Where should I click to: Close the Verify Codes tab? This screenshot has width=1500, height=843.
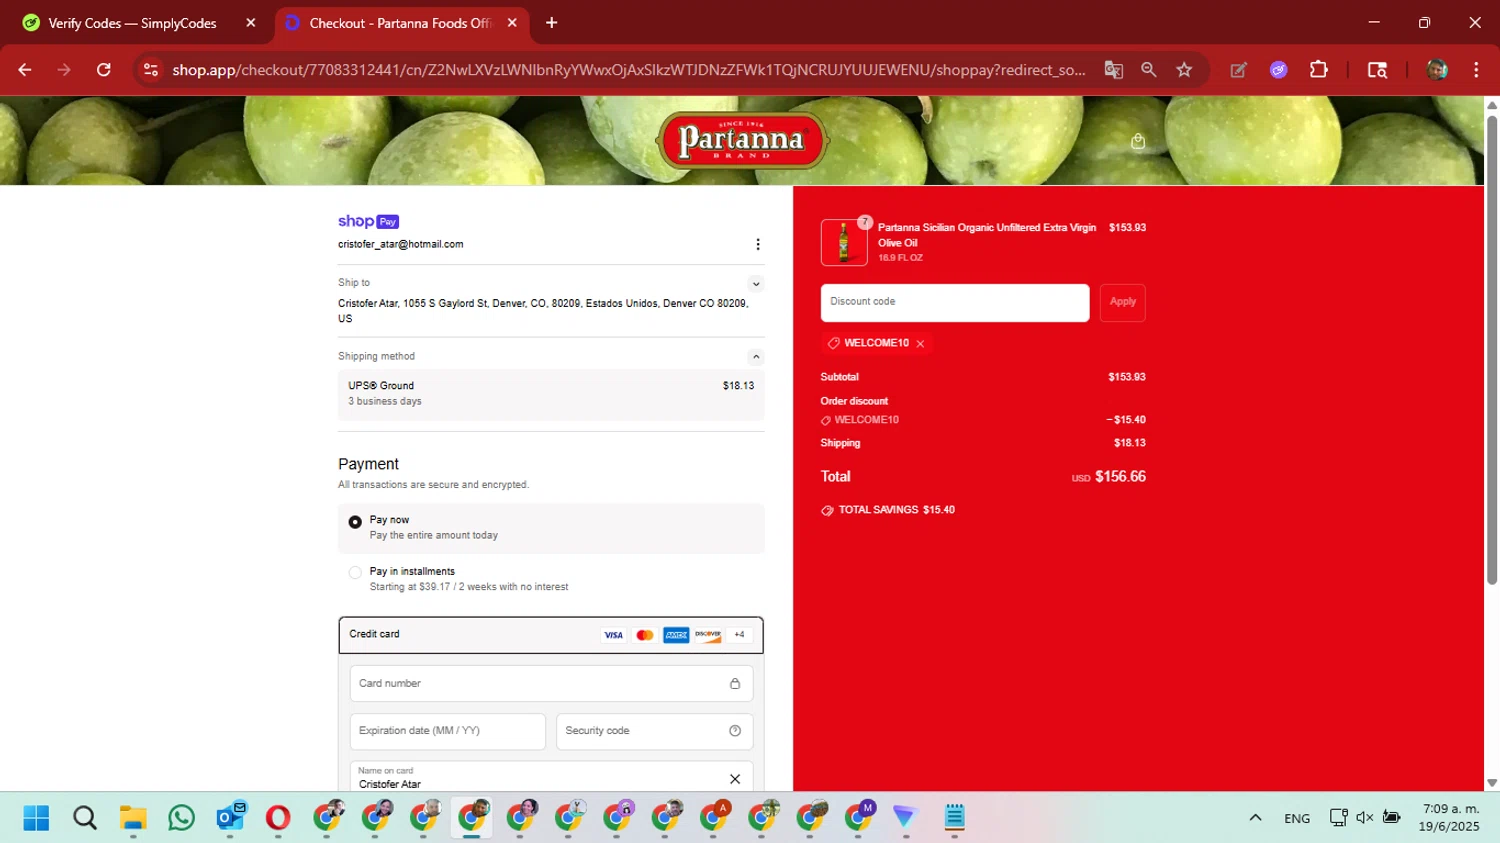point(251,23)
